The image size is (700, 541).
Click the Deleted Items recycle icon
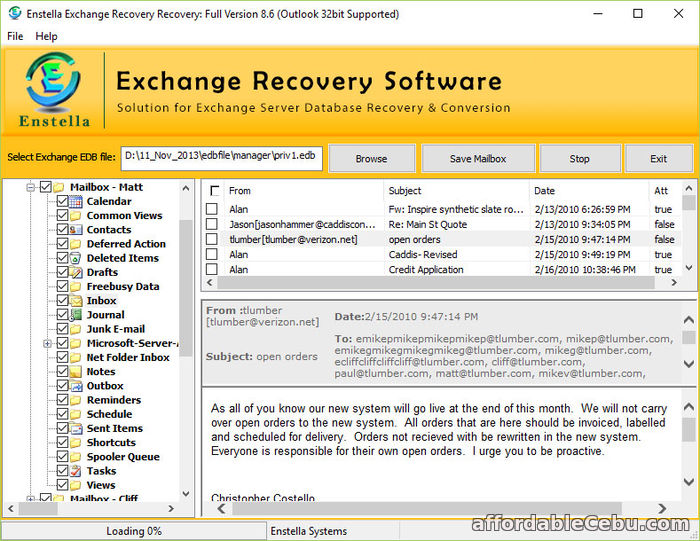tap(76, 258)
